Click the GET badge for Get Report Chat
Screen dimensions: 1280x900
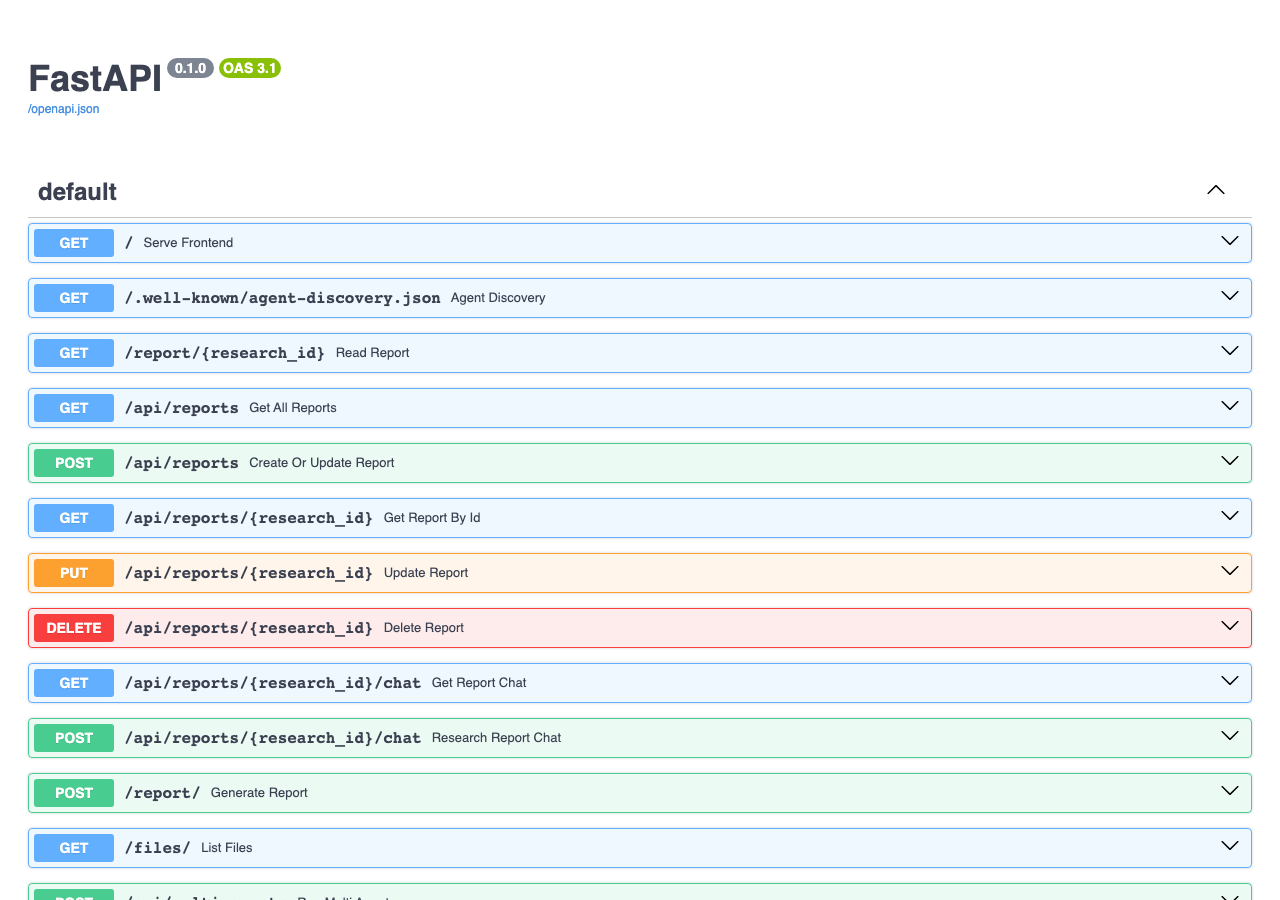point(74,683)
